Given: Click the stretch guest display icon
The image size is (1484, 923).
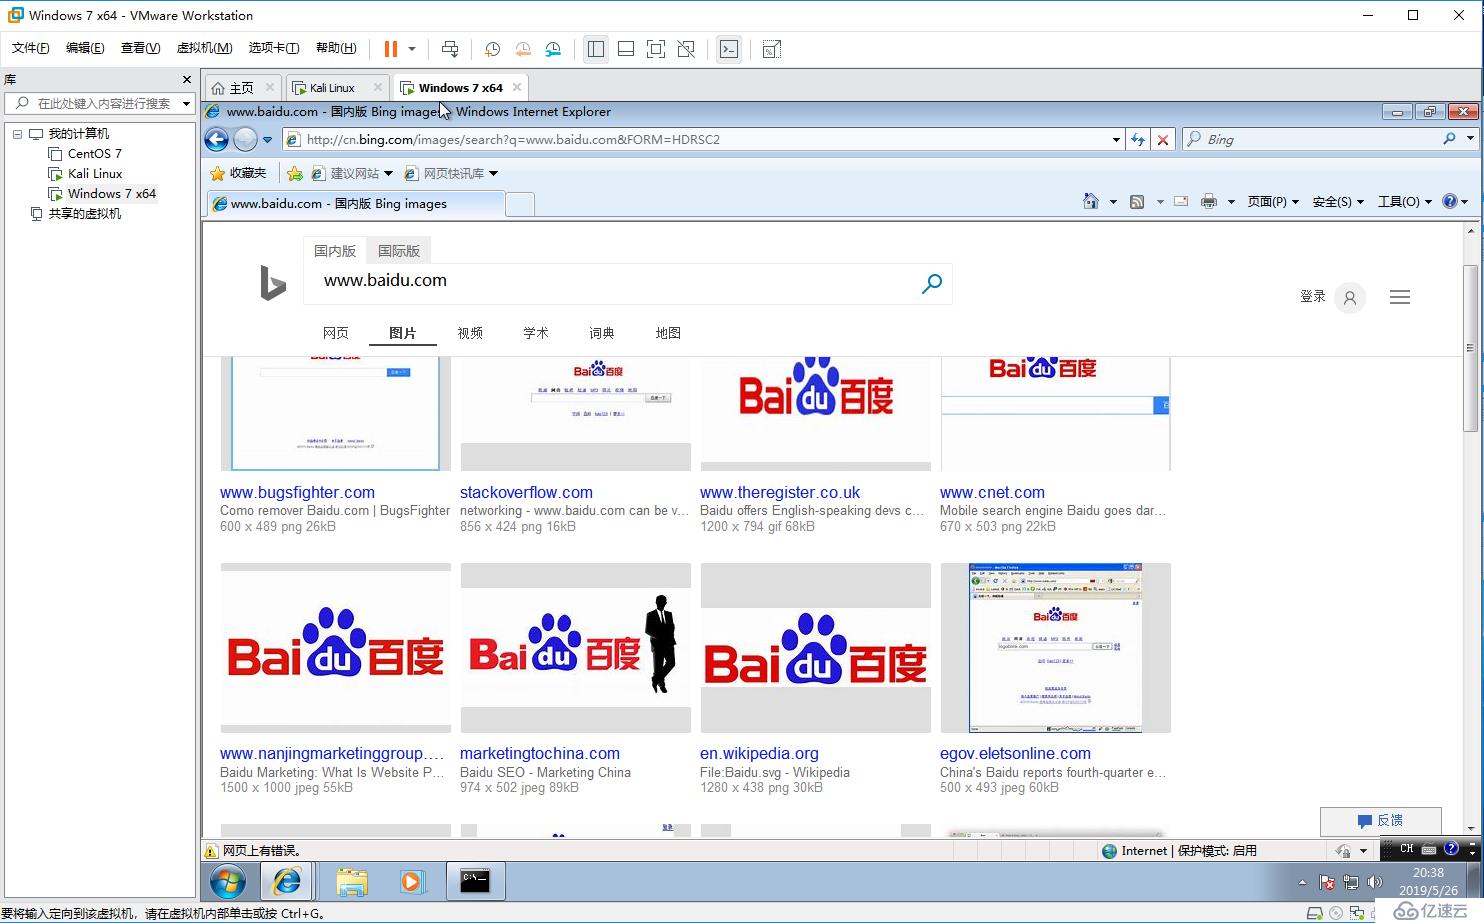Looking at the screenshot, I should tap(772, 49).
